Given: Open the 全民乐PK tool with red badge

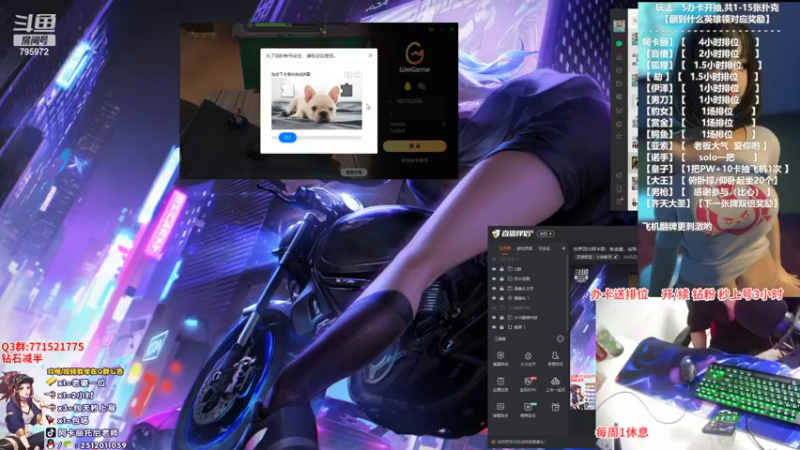Looking at the screenshot, I should coord(528,381).
